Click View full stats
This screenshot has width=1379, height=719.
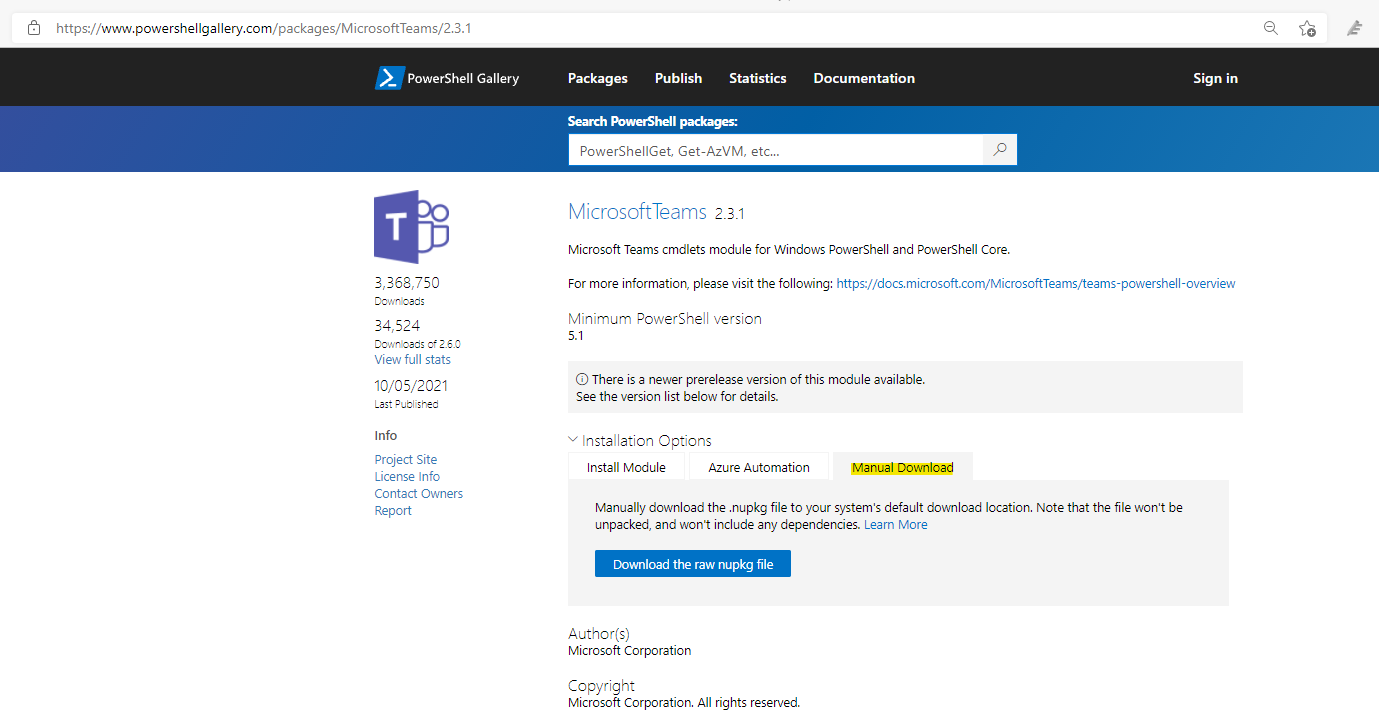[411, 359]
